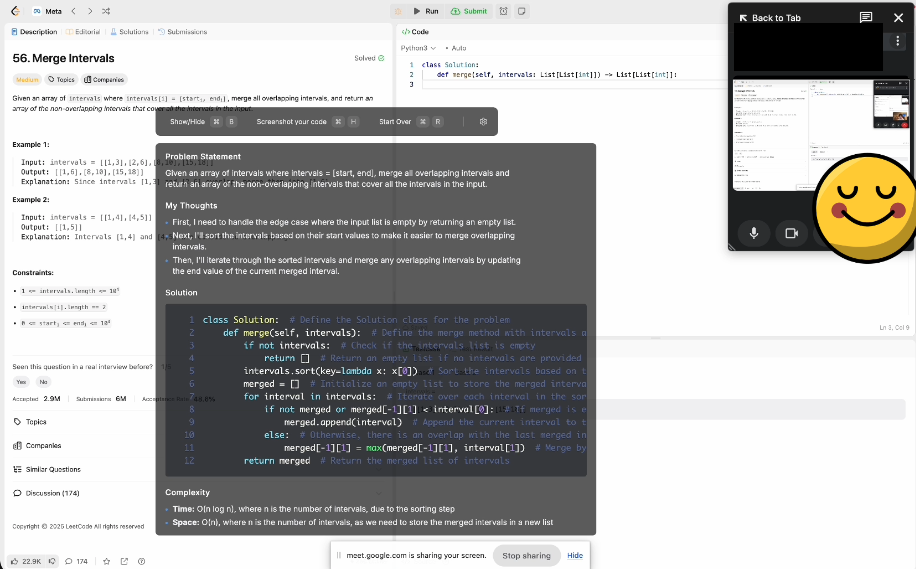The width and height of the screenshot is (916, 569).
Task: Select the Code panel tab
Action: tap(415, 32)
